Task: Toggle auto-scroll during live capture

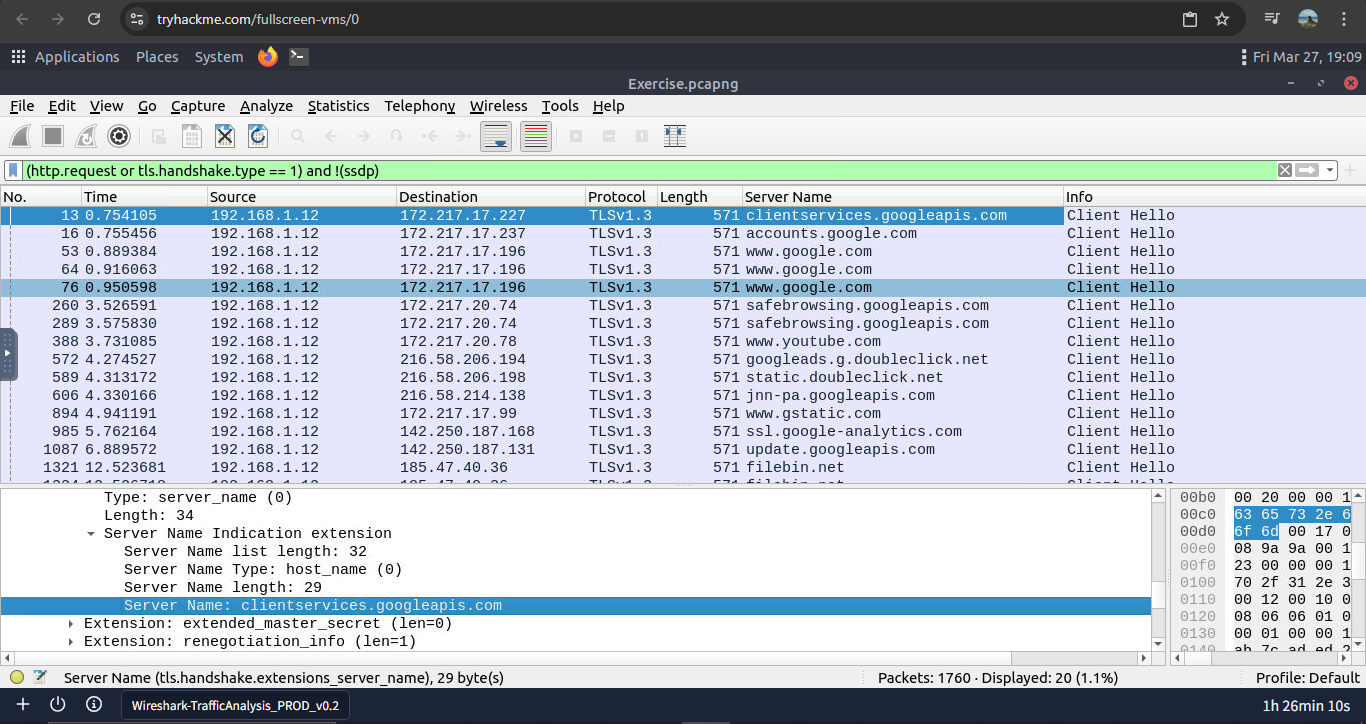Action: click(x=496, y=136)
